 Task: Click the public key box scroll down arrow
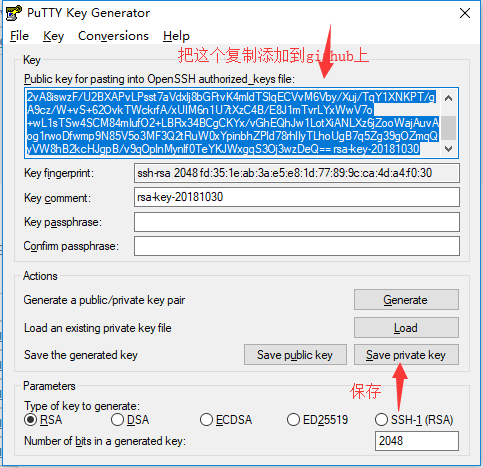(449, 148)
